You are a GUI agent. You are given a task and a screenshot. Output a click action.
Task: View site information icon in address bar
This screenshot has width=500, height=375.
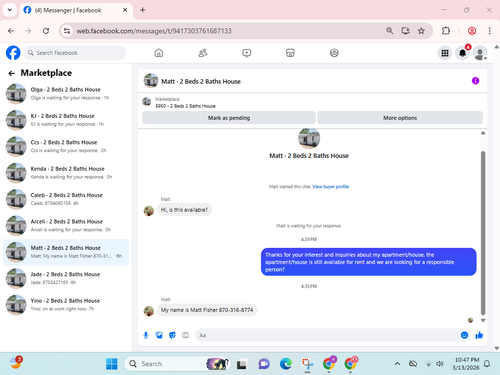[x=67, y=31]
